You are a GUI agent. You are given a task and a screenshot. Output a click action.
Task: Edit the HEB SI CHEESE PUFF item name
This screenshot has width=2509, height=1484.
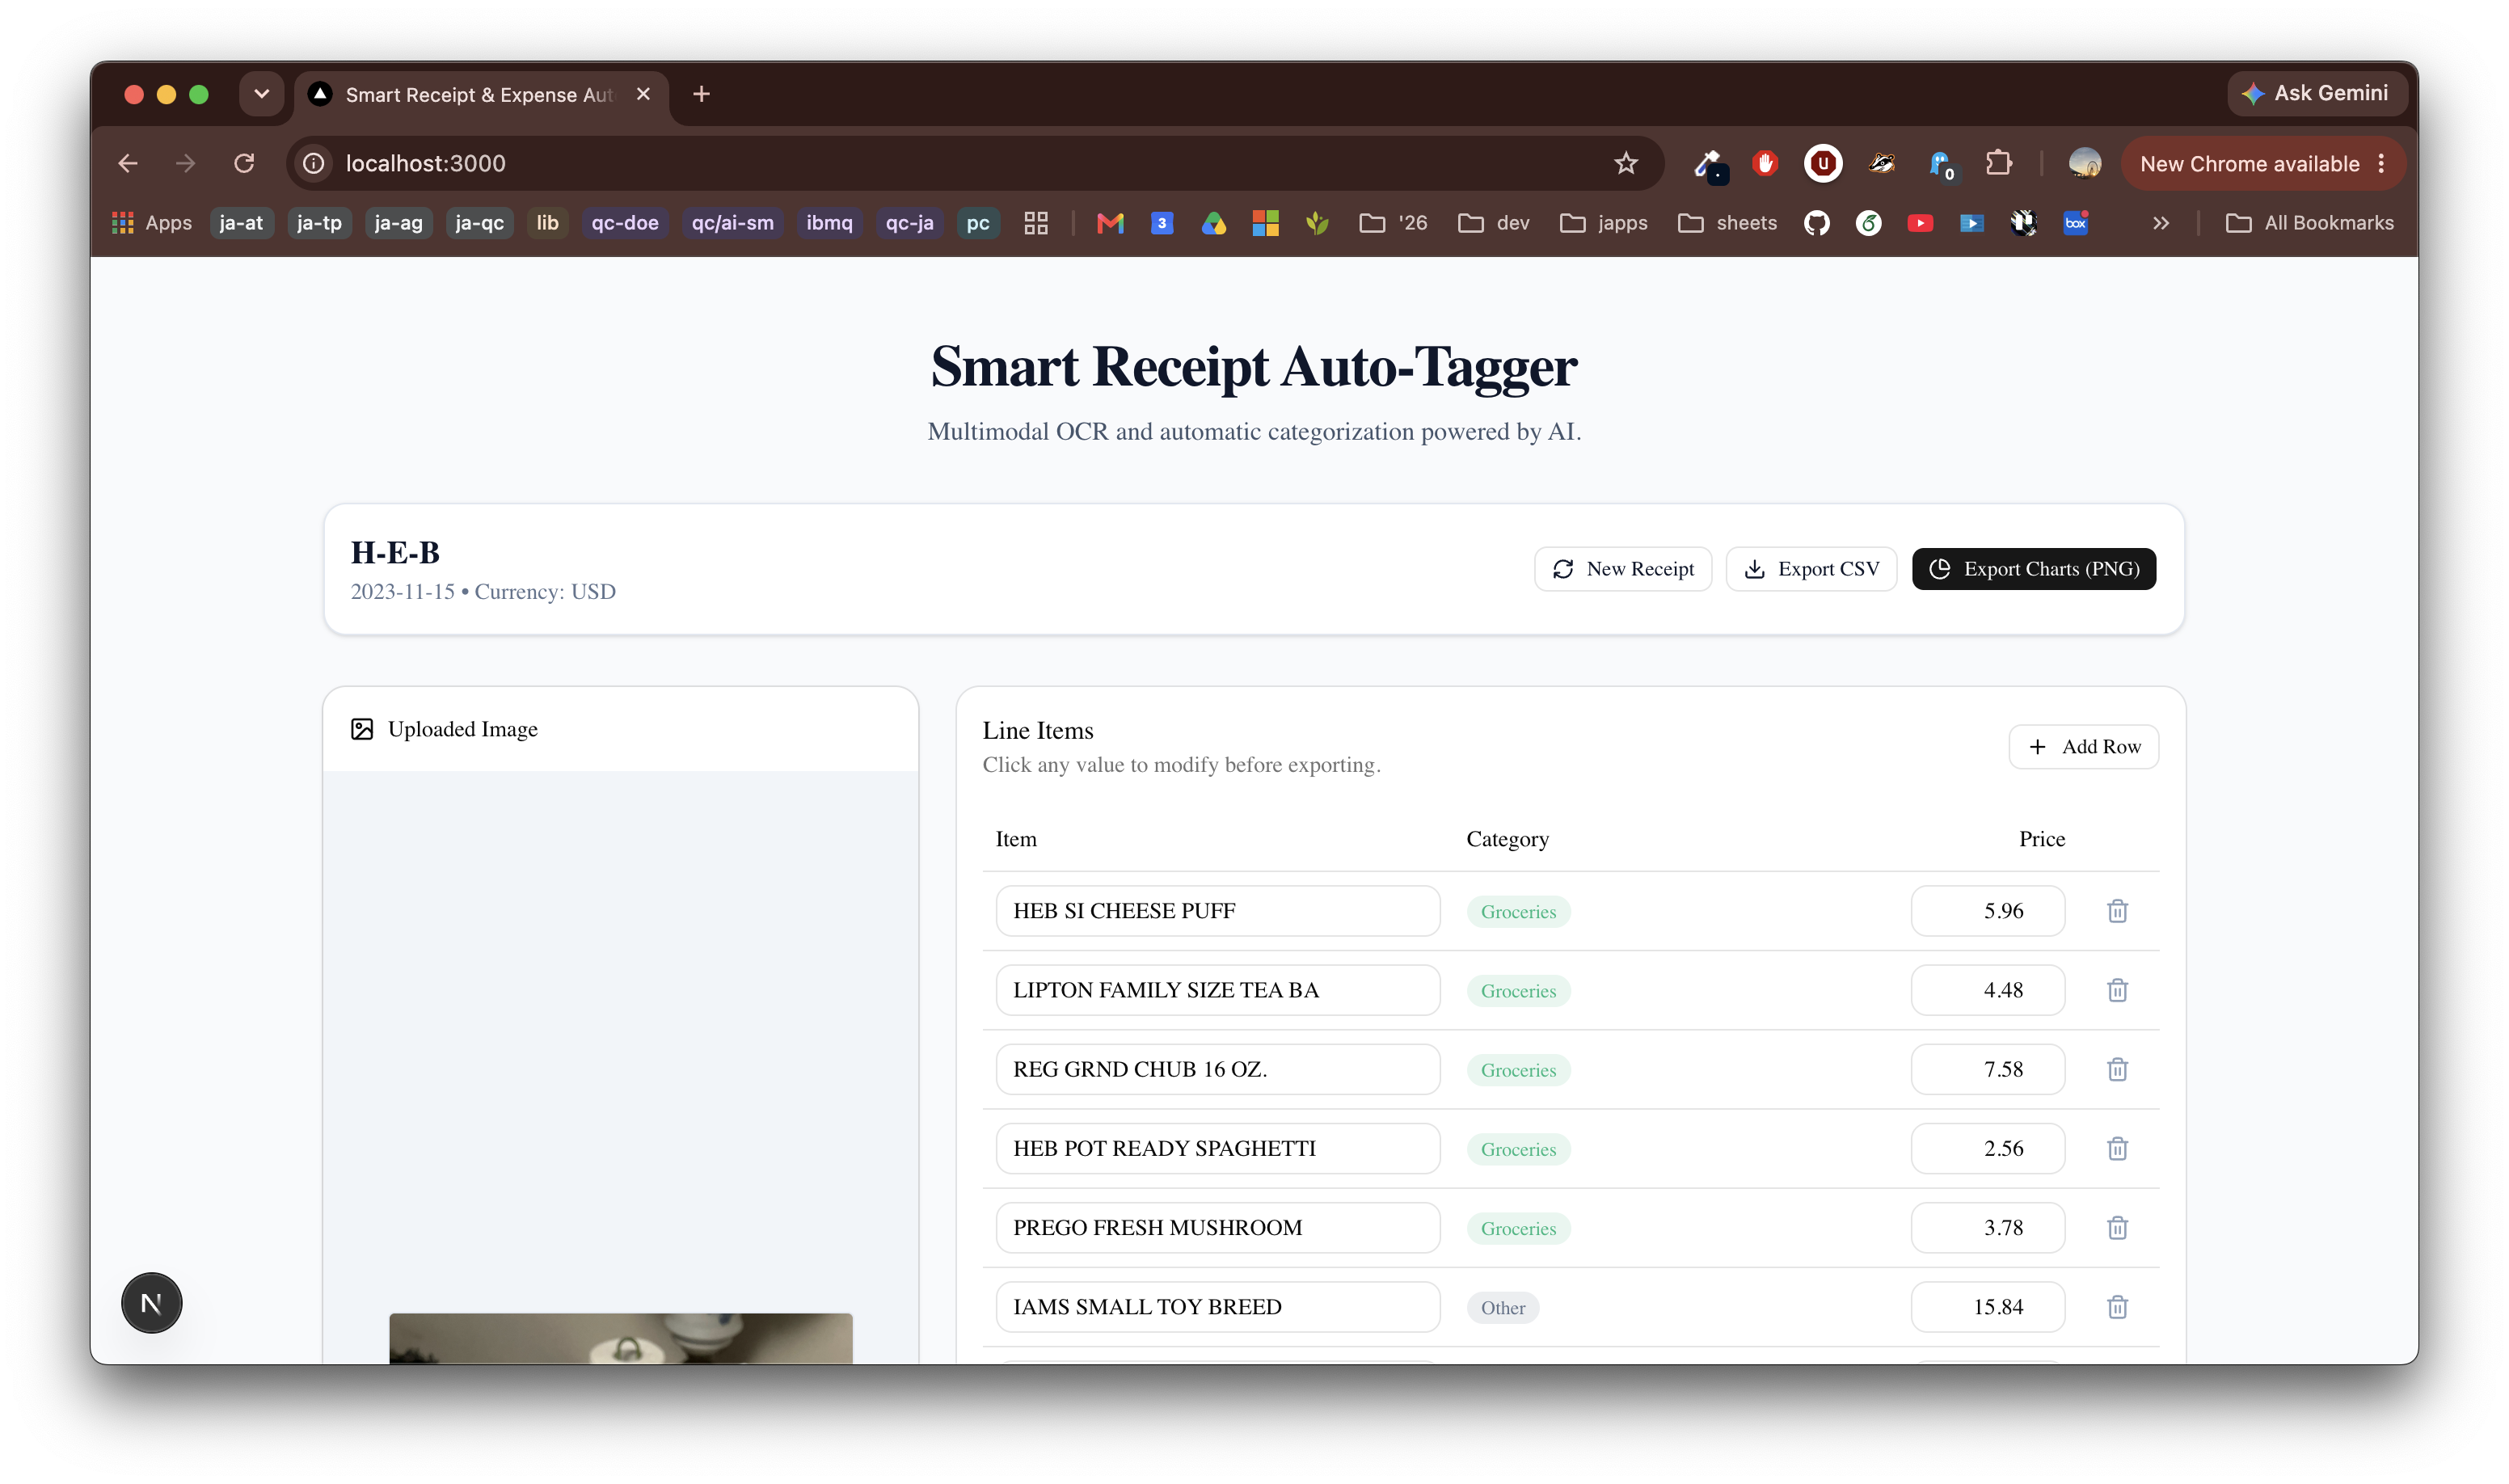(x=1217, y=911)
